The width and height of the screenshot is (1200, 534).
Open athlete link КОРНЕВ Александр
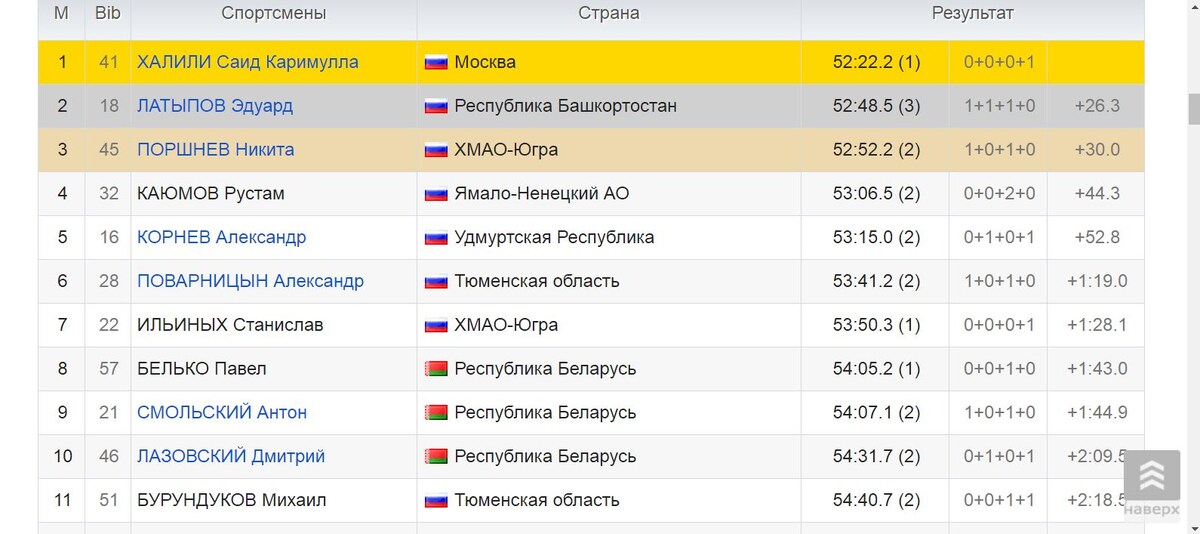click(x=221, y=238)
